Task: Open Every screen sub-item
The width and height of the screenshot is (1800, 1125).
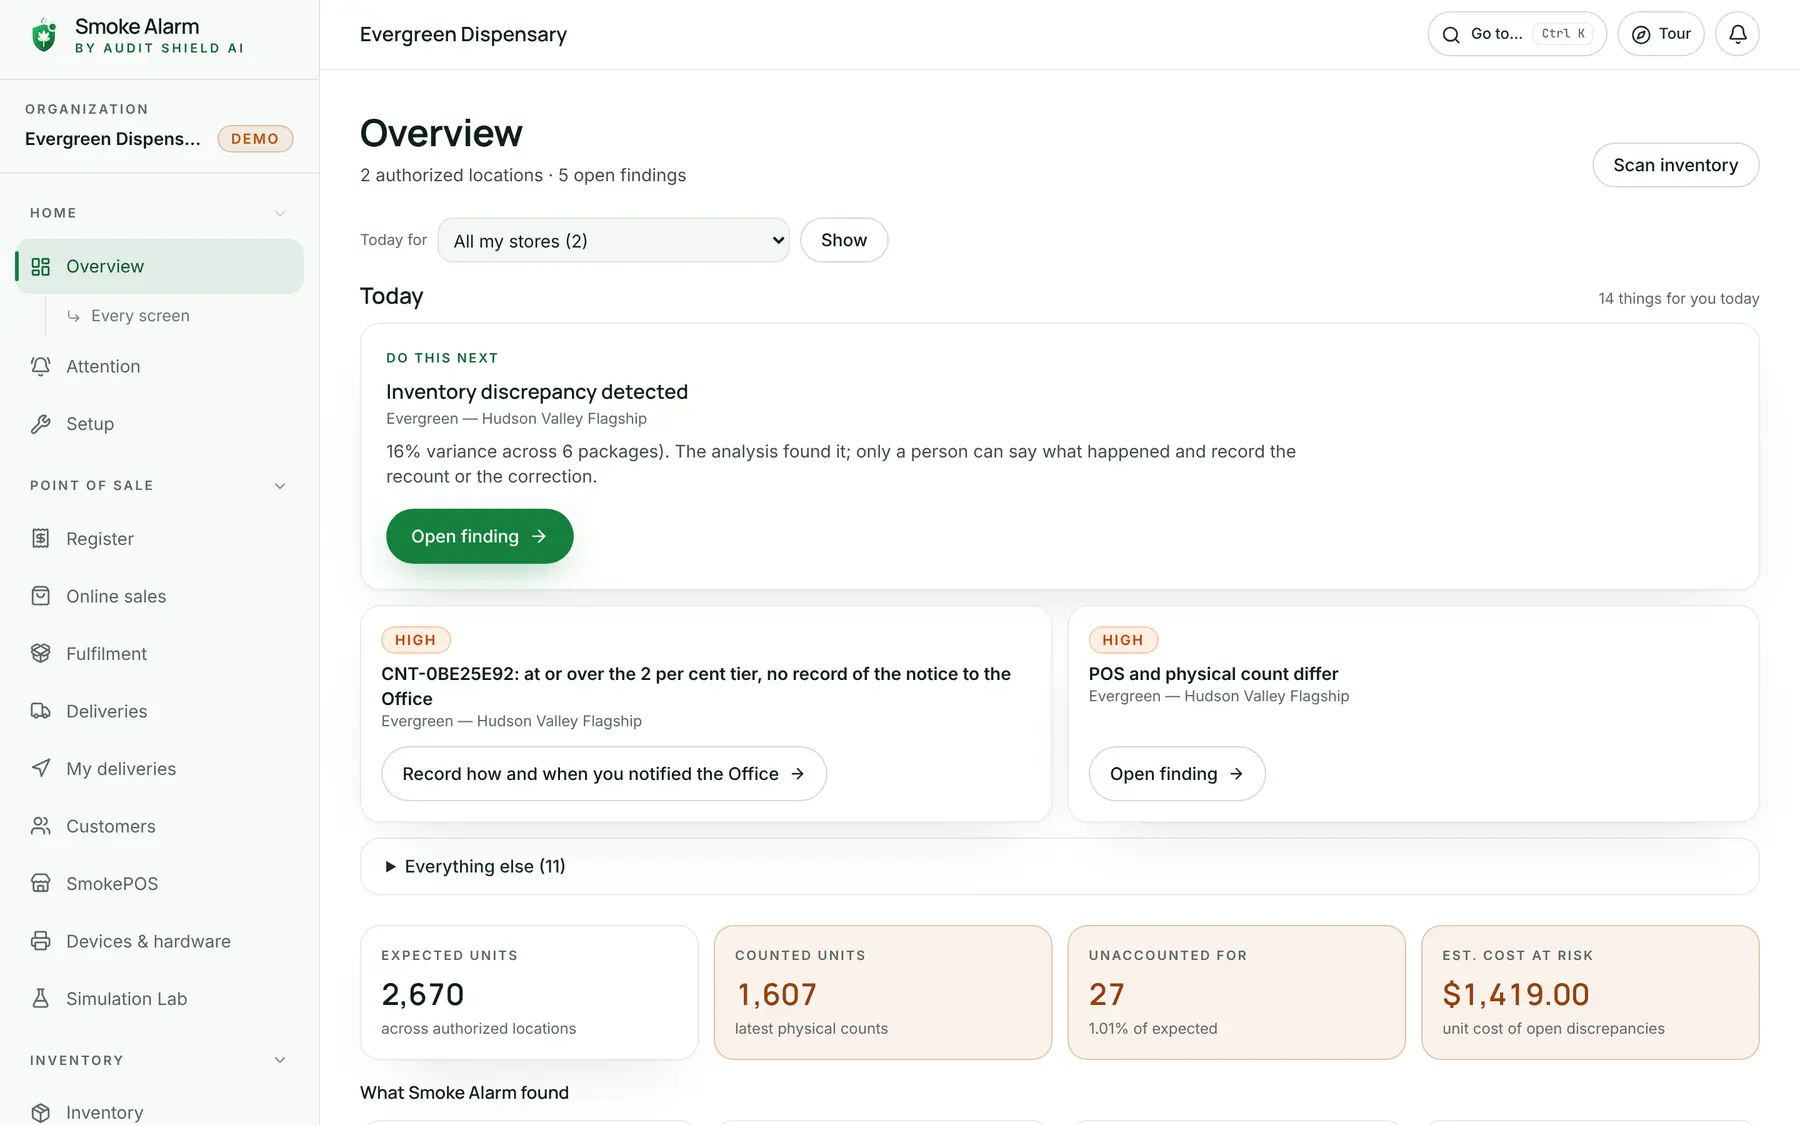Action: click(x=140, y=316)
